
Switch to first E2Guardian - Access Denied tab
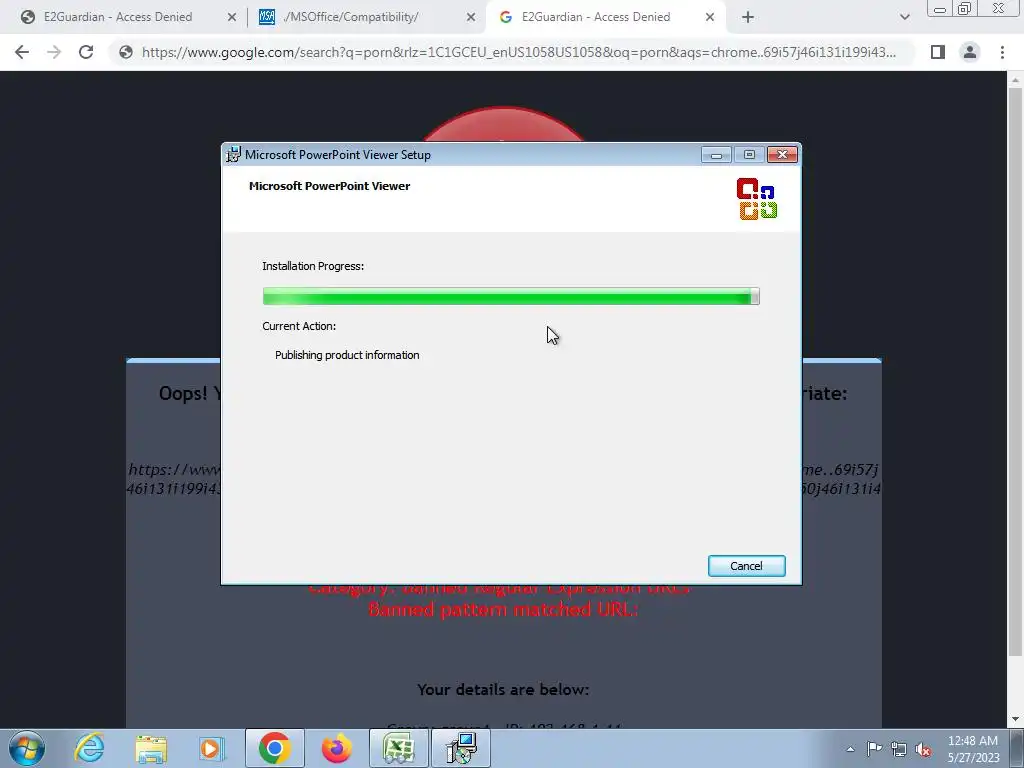tap(118, 17)
